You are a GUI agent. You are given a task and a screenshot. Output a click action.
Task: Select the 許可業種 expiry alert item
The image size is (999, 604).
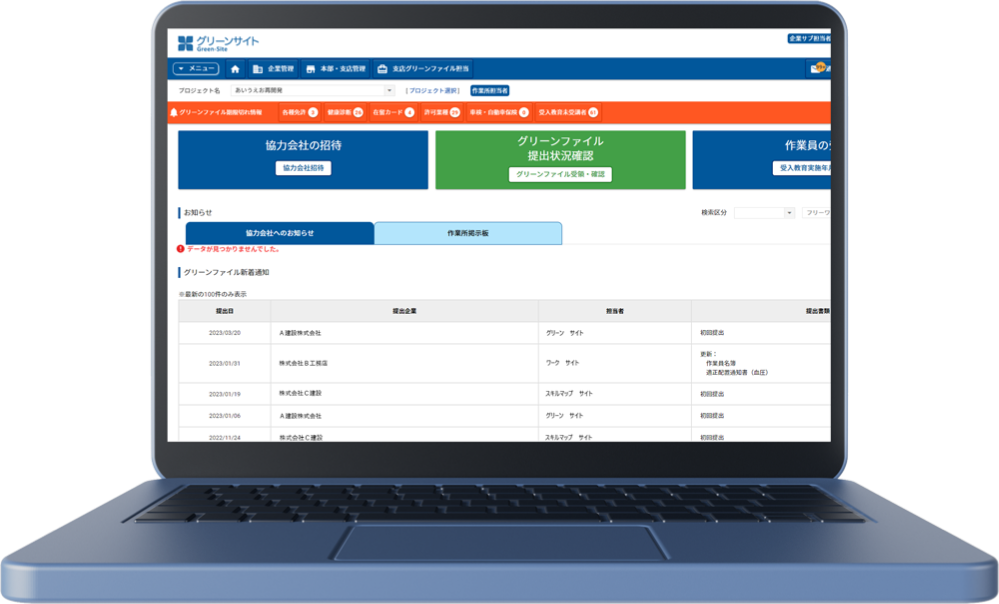pos(441,113)
